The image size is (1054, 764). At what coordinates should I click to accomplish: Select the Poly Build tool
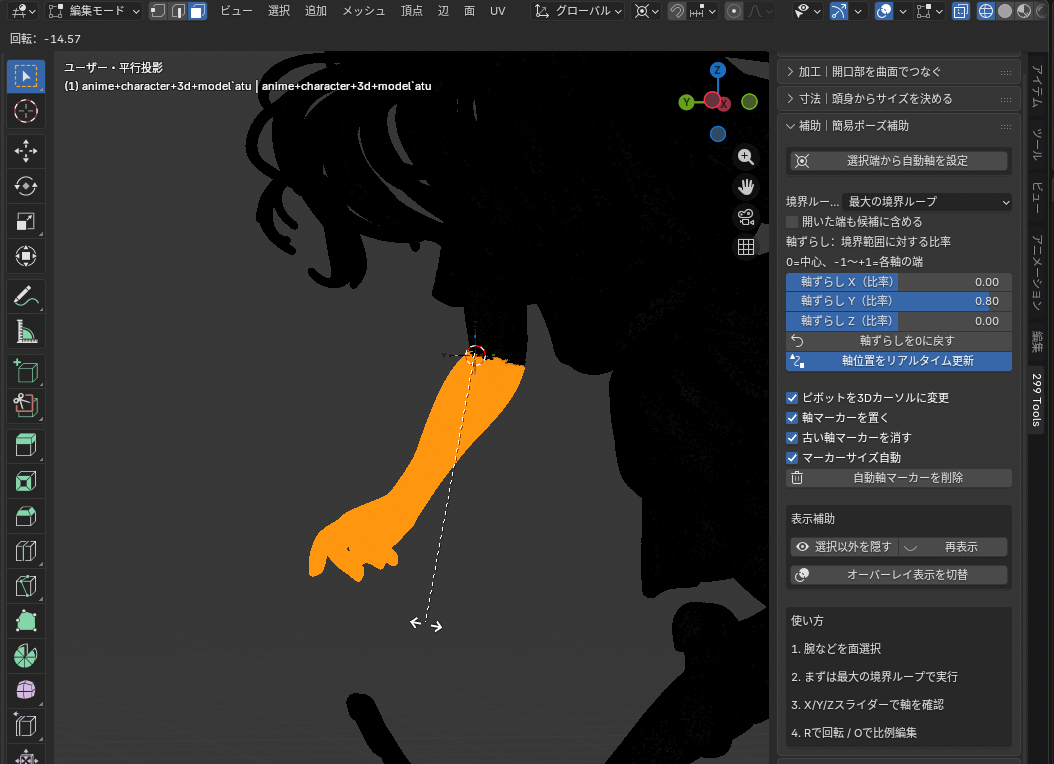pyautogui.click(x=26, y=621)
